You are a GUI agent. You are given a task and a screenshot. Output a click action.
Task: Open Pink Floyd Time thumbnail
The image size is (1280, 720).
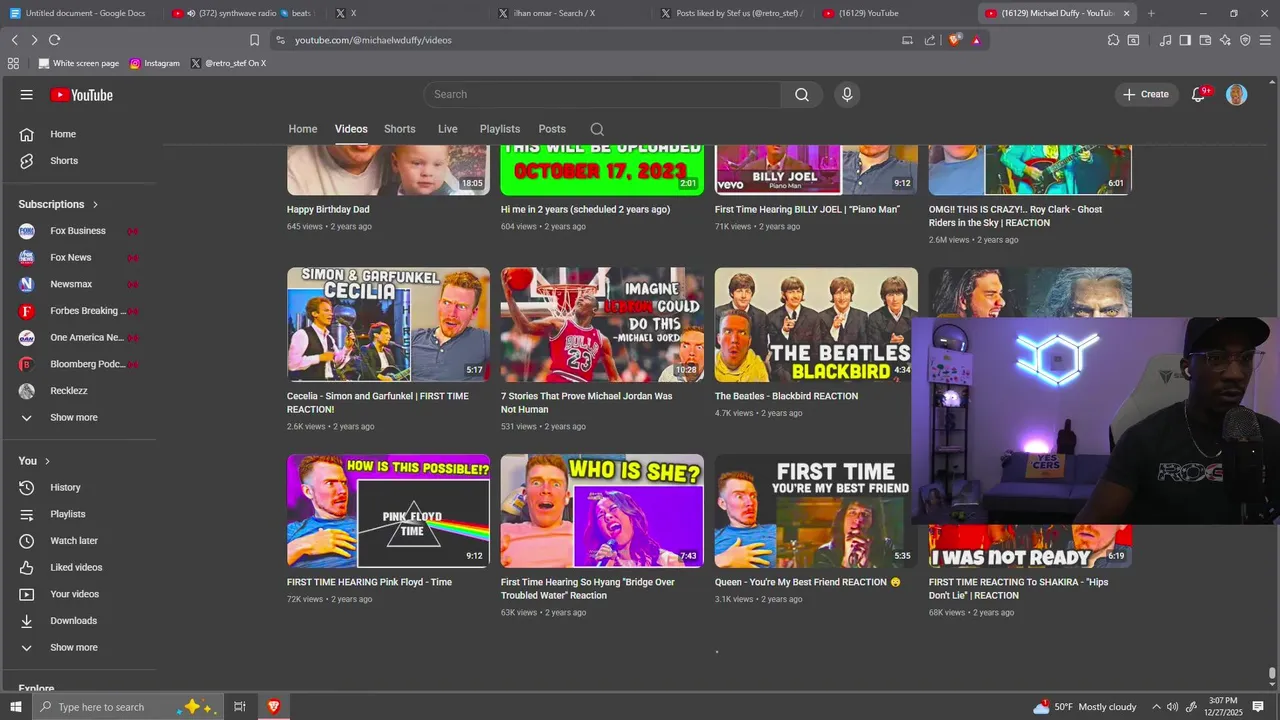(388, 511)
